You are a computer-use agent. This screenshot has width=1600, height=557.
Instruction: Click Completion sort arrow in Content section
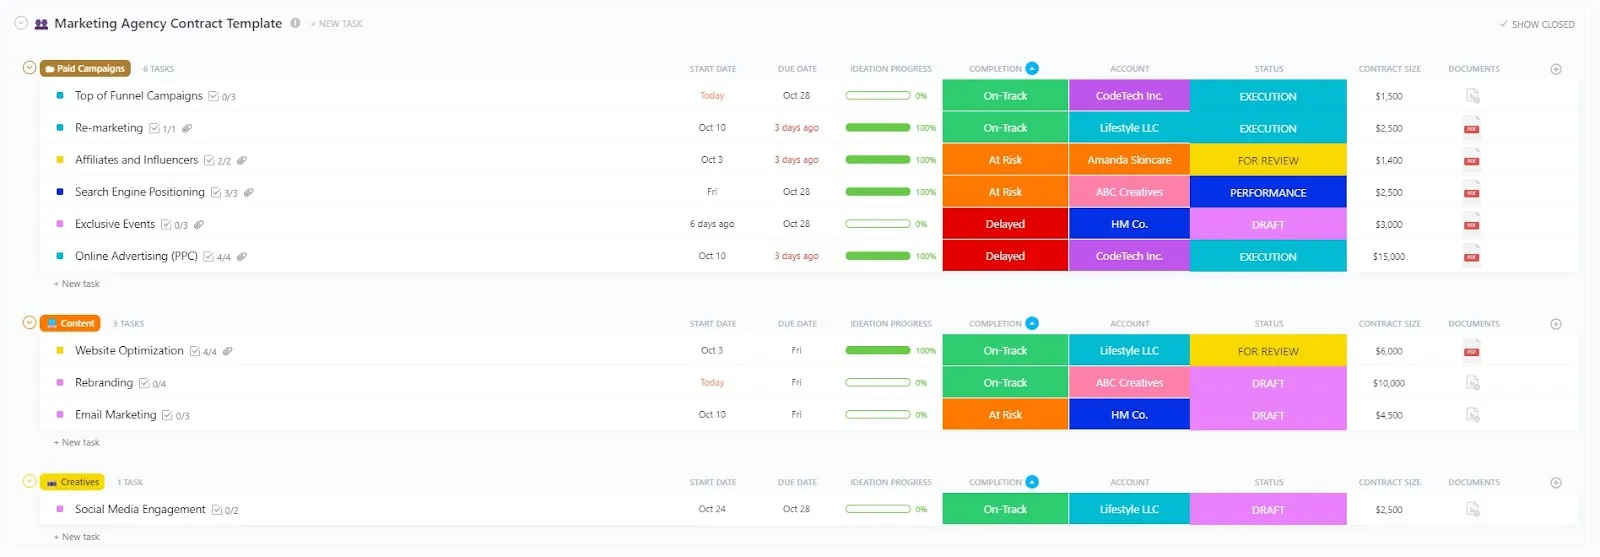pos(1032,323)
